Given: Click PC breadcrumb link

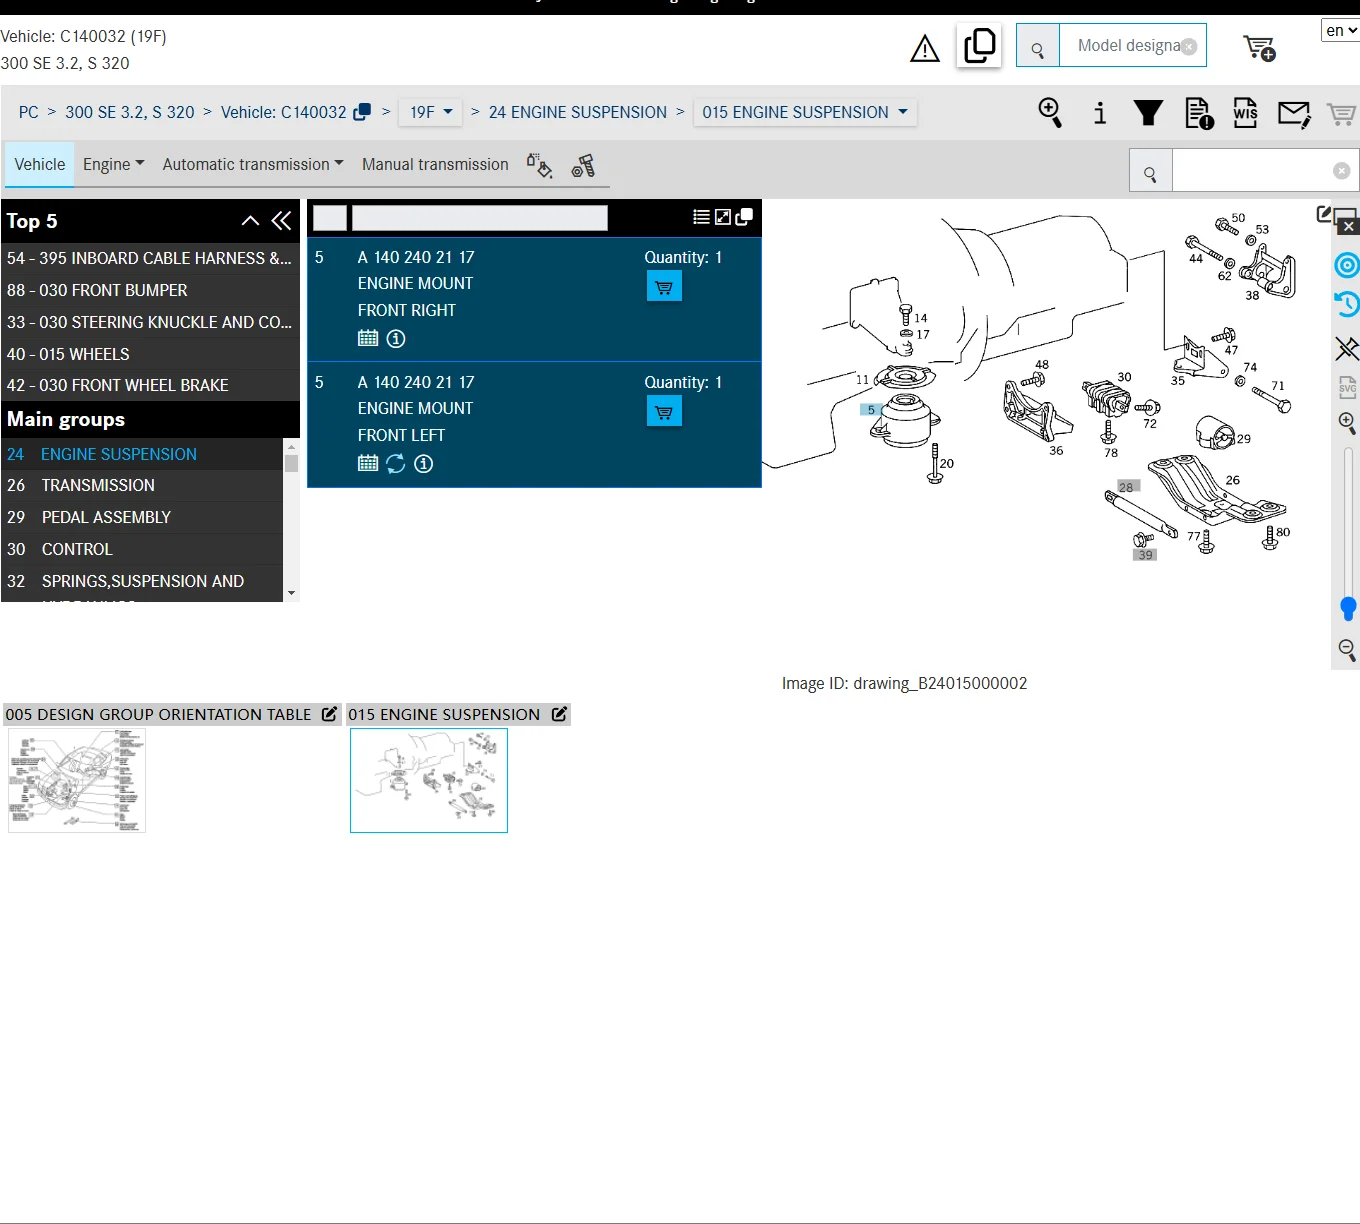Looking at the screenshot, I should click(x=29, y=112).
